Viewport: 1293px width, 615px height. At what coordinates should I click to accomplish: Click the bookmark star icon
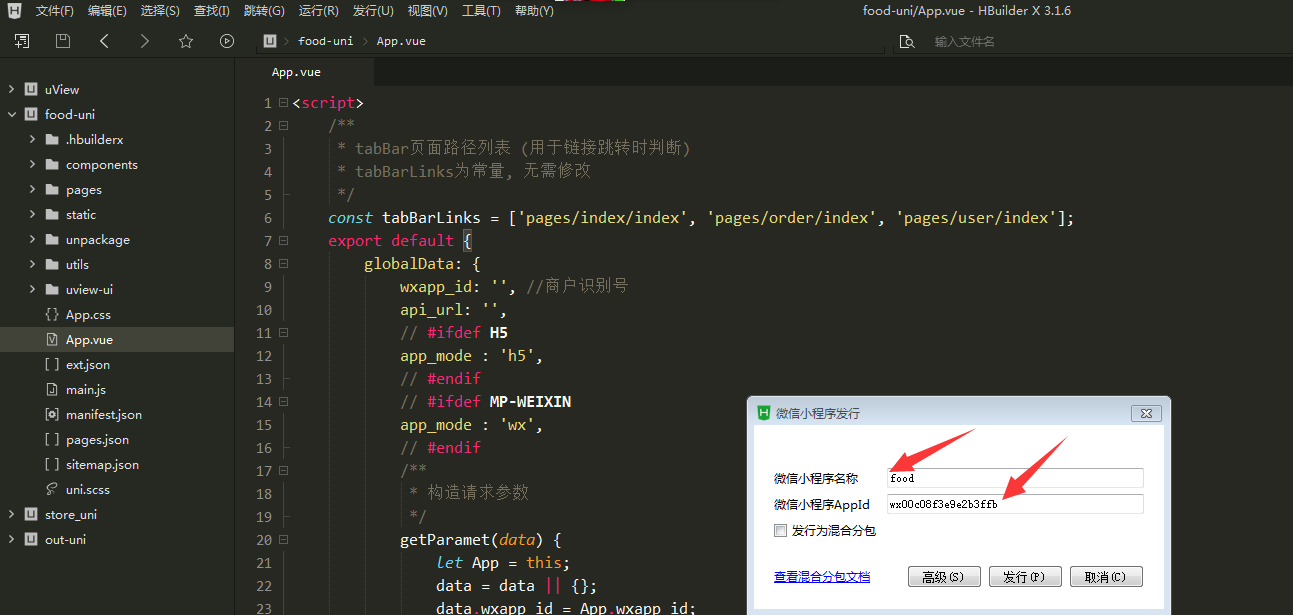tap(186, 41)
